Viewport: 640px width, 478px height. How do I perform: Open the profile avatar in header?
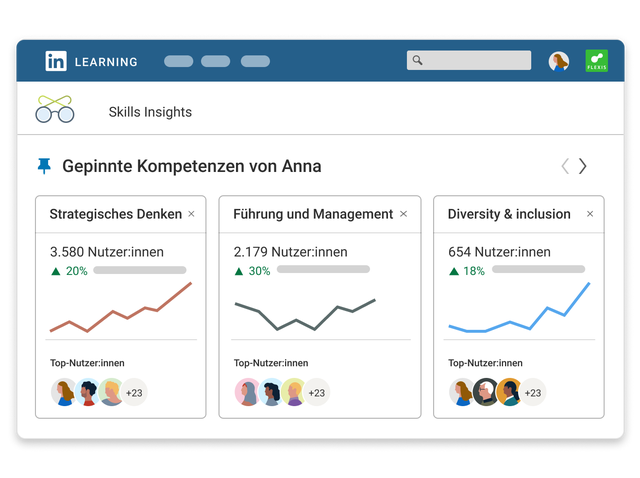point(559,62)
